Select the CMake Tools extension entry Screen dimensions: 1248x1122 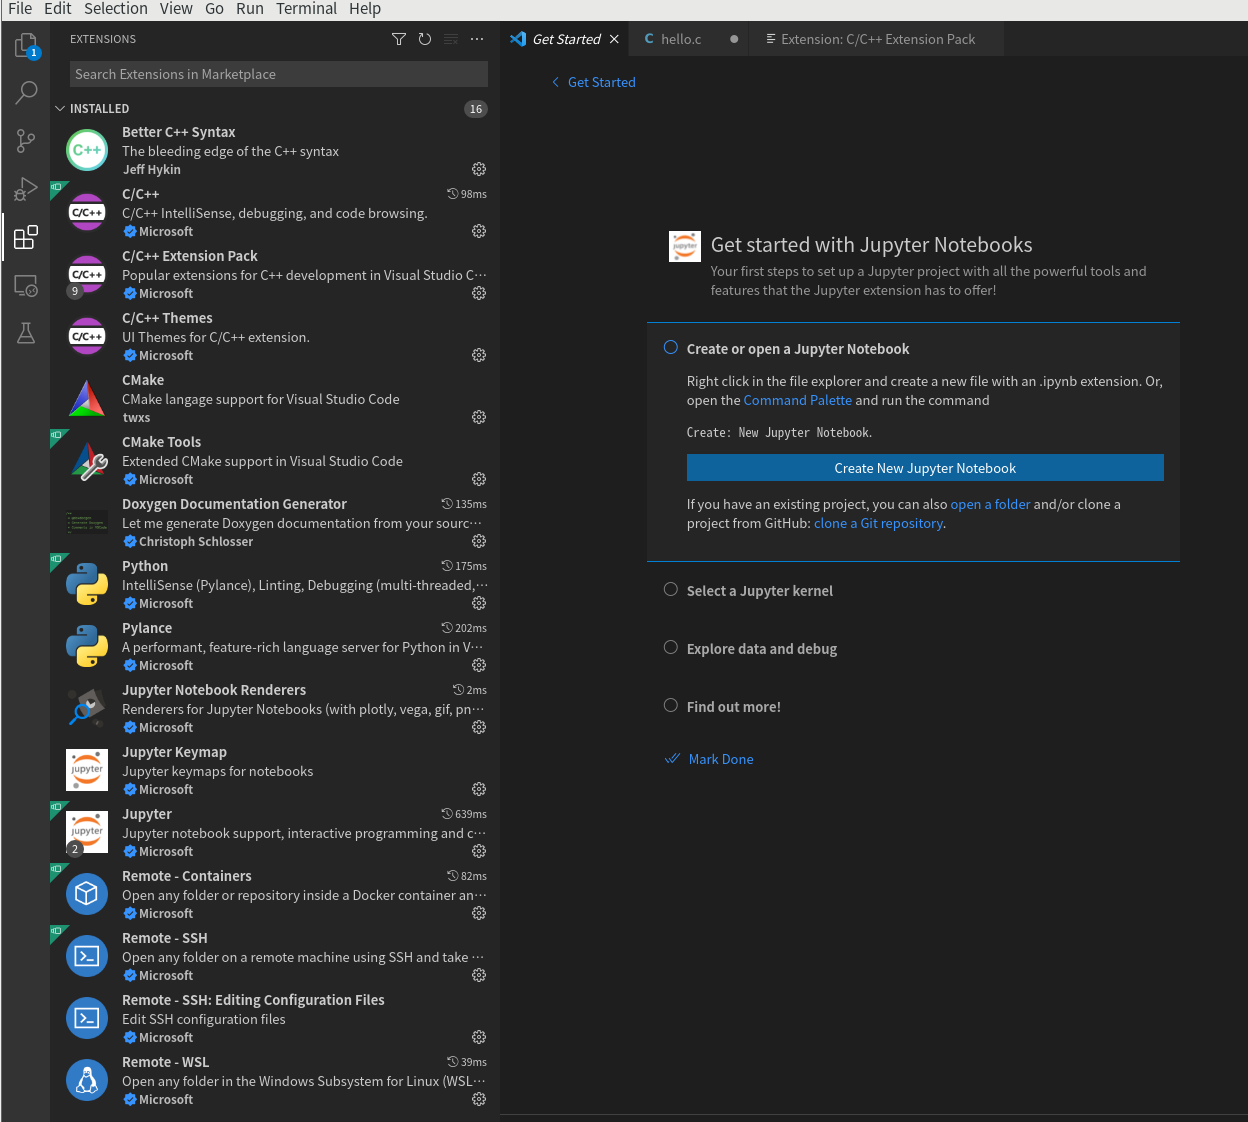pyautogui.click(x=275, y=460)
